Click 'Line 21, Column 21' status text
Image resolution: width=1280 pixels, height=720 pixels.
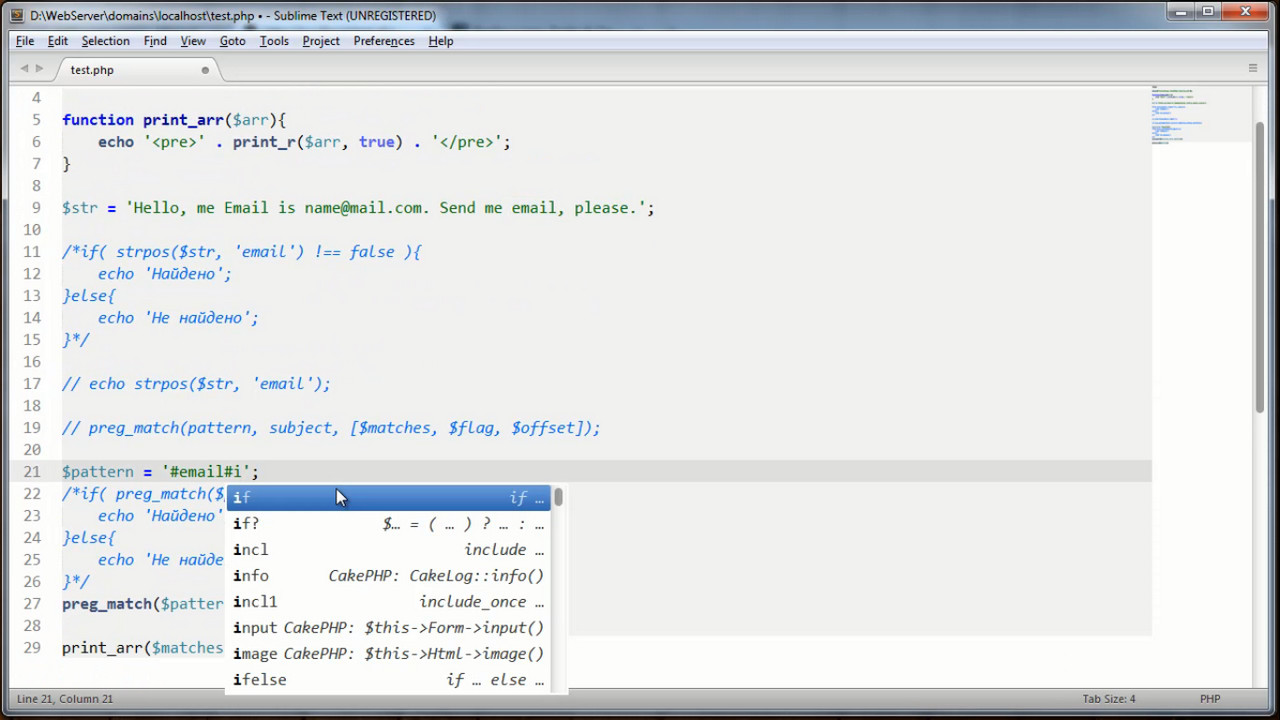click(x=65, y=699)
